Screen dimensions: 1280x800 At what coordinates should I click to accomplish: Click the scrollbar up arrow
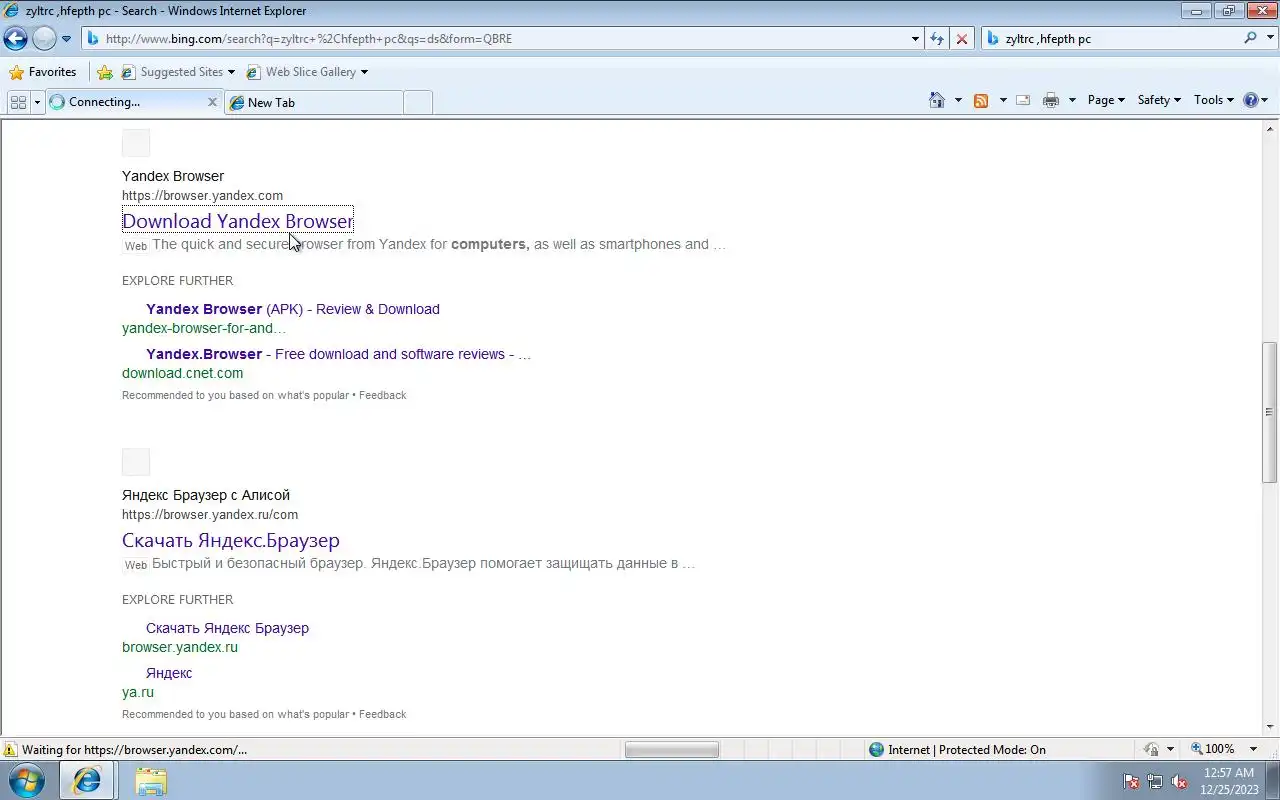[1270, 127]
